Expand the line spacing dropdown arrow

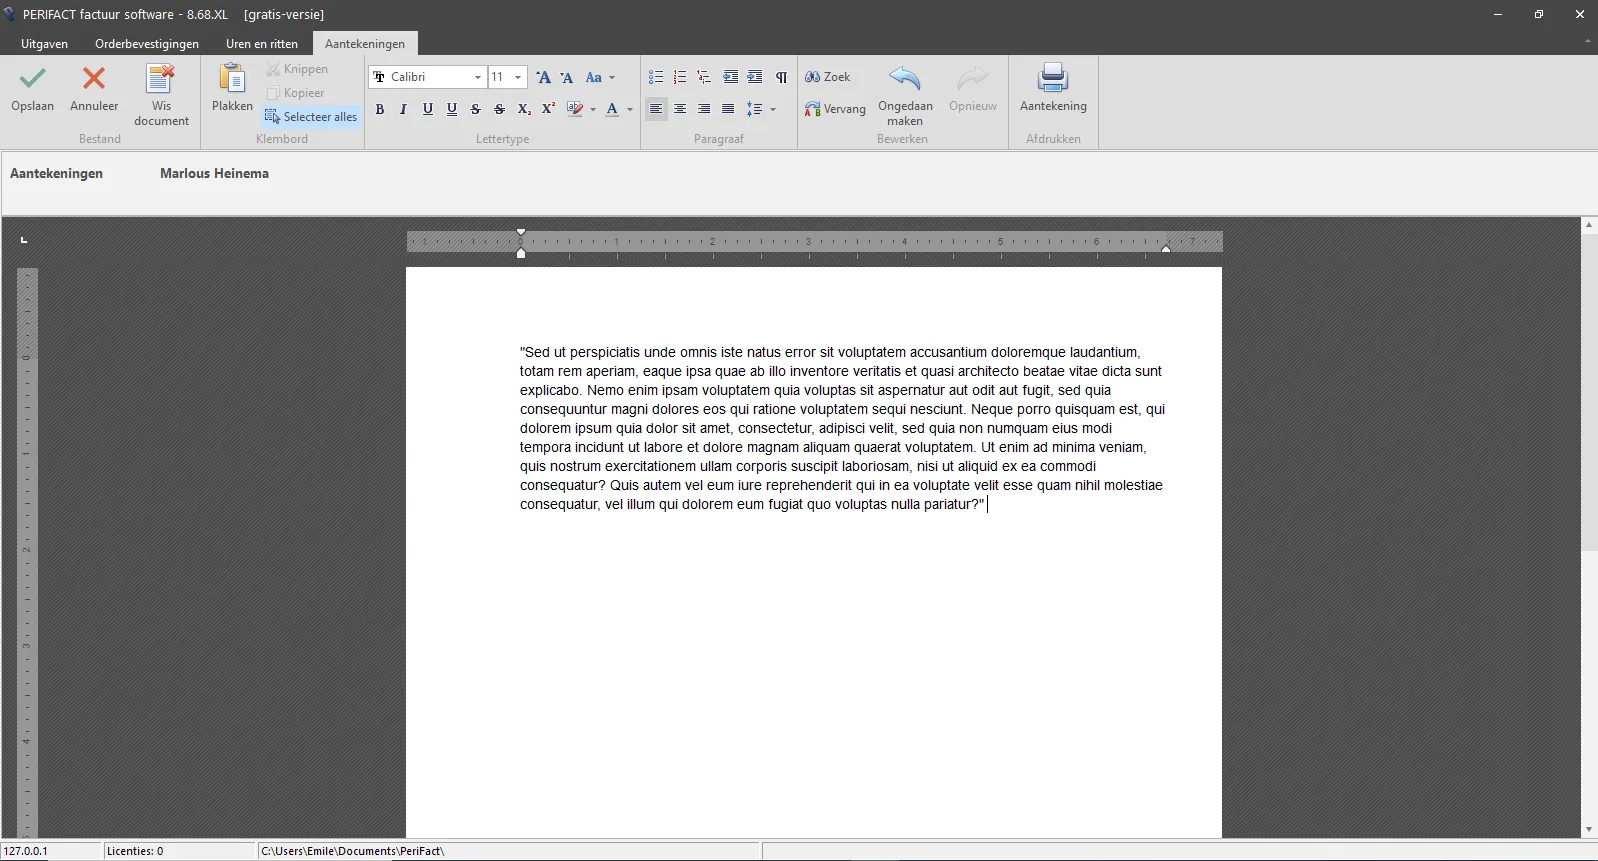(773, 109)
